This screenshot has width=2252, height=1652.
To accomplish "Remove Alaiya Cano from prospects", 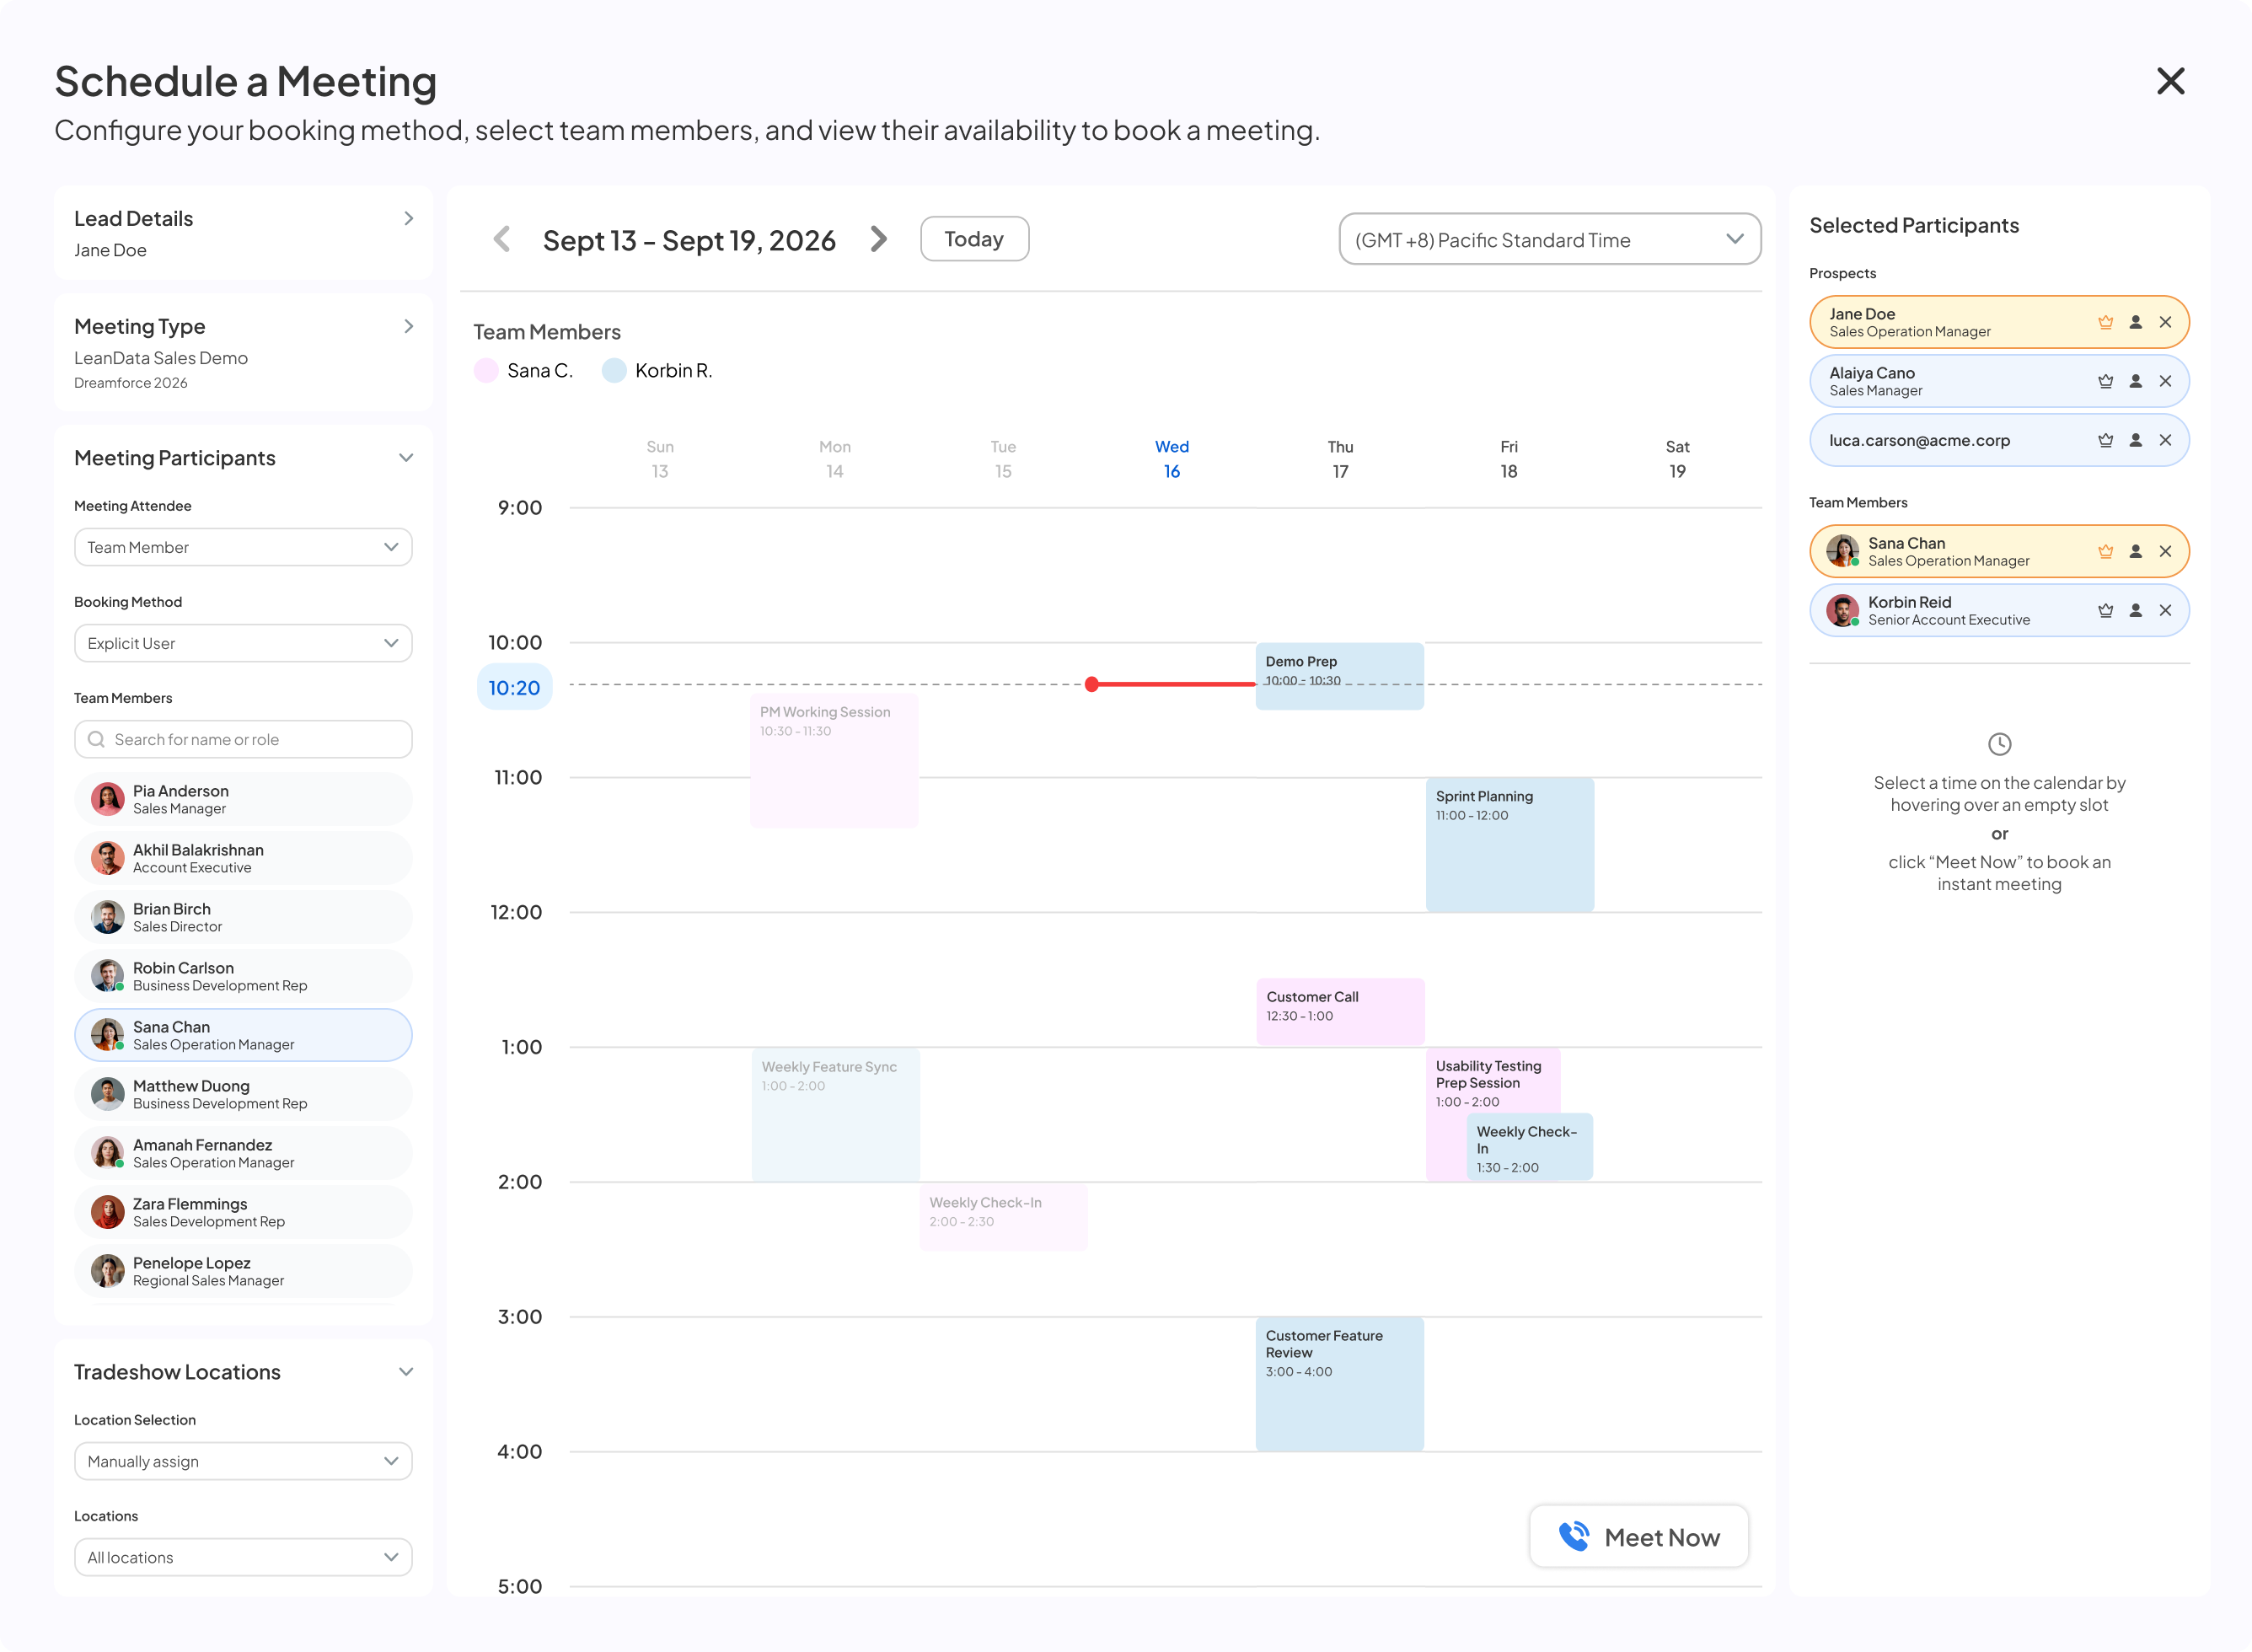I will click(x=2166, y=381).
